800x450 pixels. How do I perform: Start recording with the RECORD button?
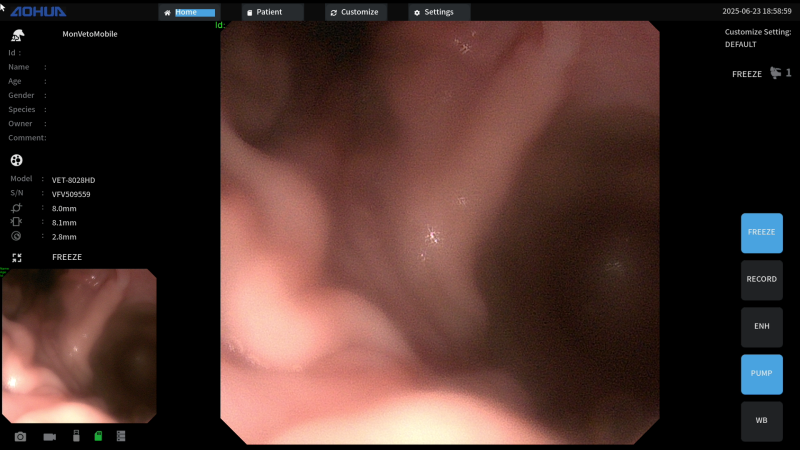[x=762, y=280]
